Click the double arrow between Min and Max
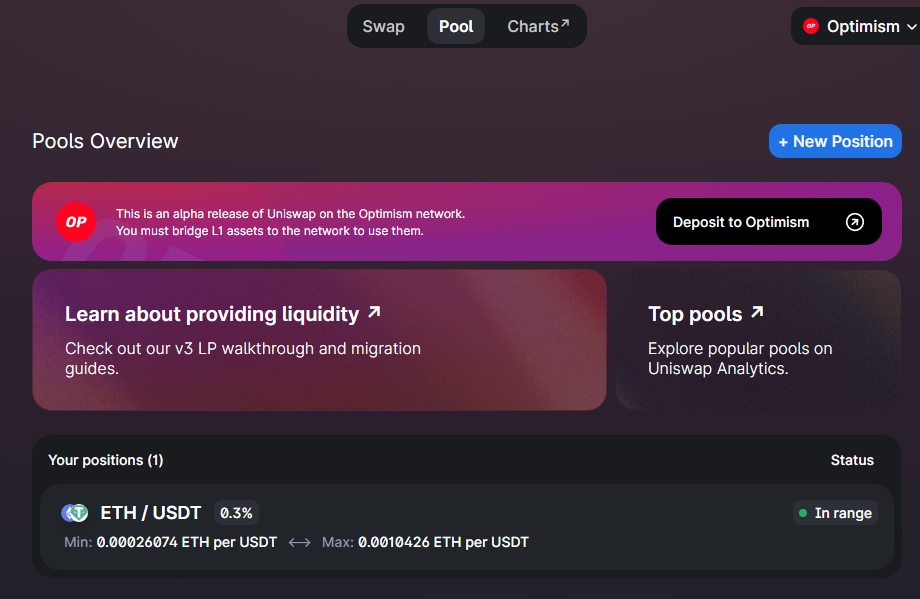Viewport: 920px width, 599px height. click(x=299, y=542)
